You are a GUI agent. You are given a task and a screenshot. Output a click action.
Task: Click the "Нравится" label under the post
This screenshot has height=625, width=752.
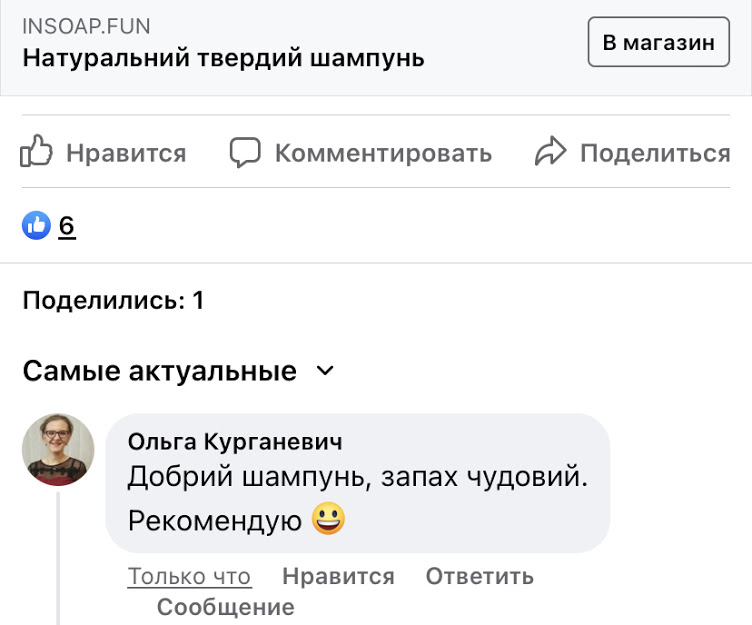tap(126, 153)
